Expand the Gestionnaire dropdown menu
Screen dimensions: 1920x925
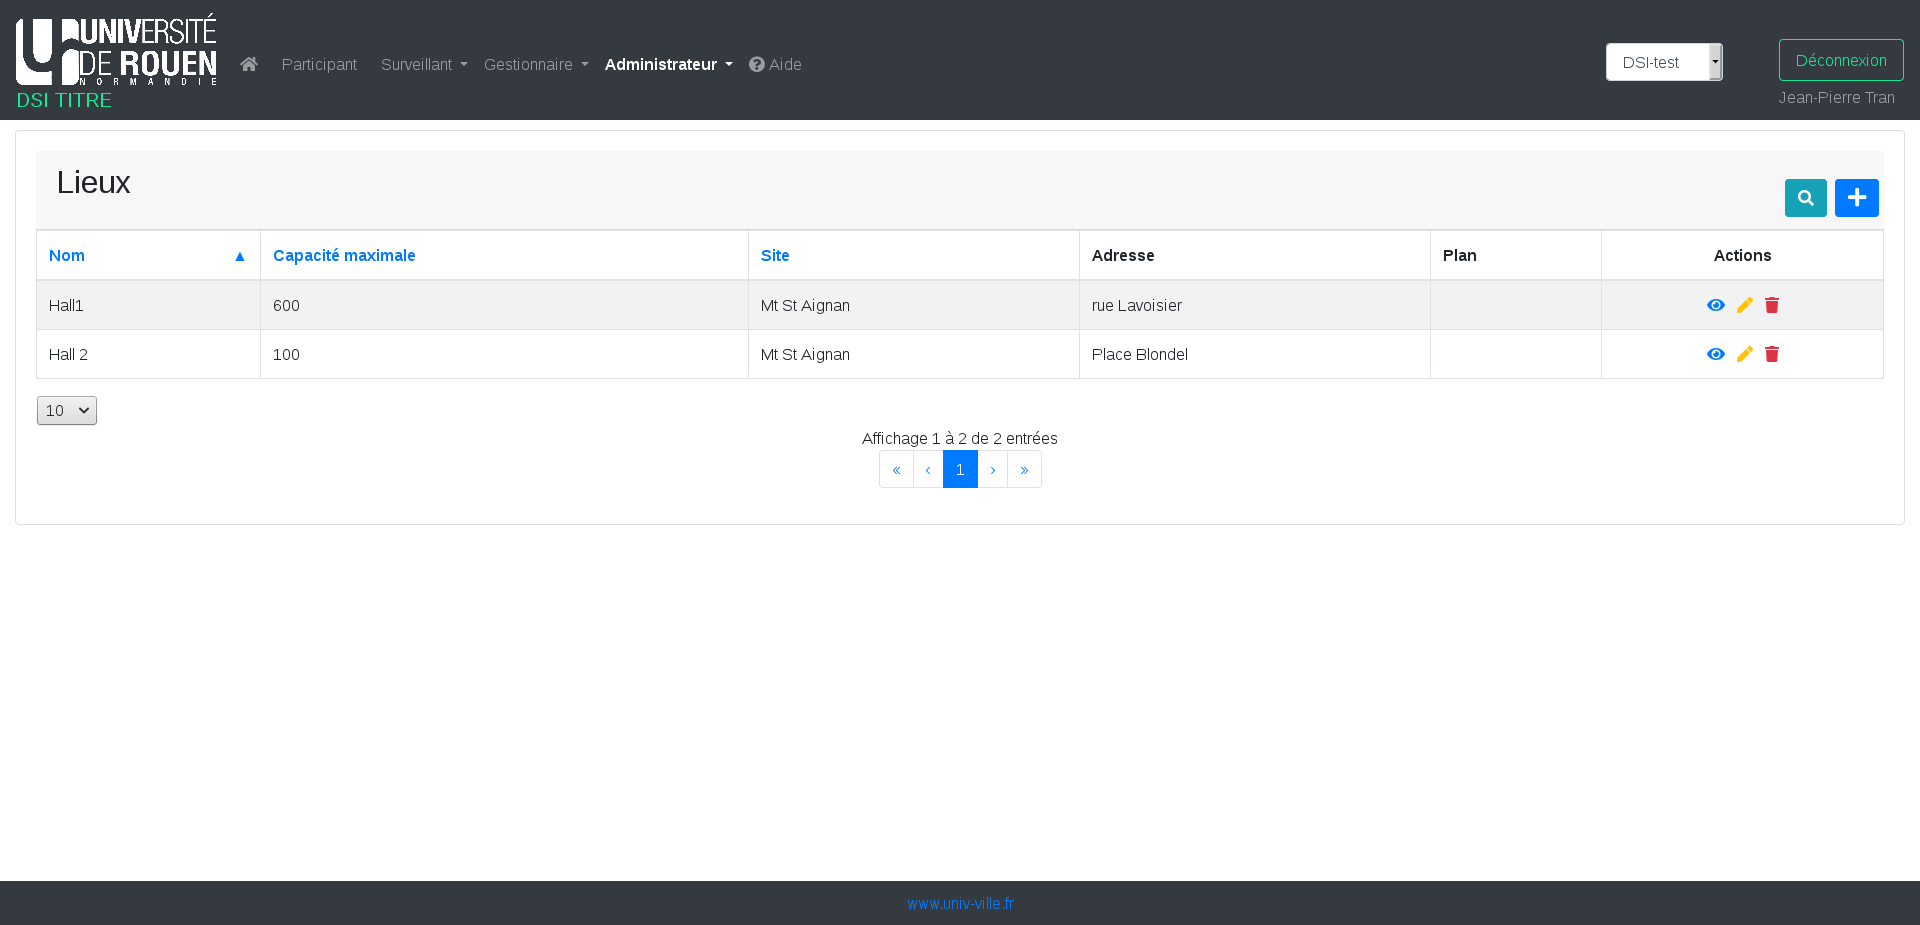pos(536,64)
